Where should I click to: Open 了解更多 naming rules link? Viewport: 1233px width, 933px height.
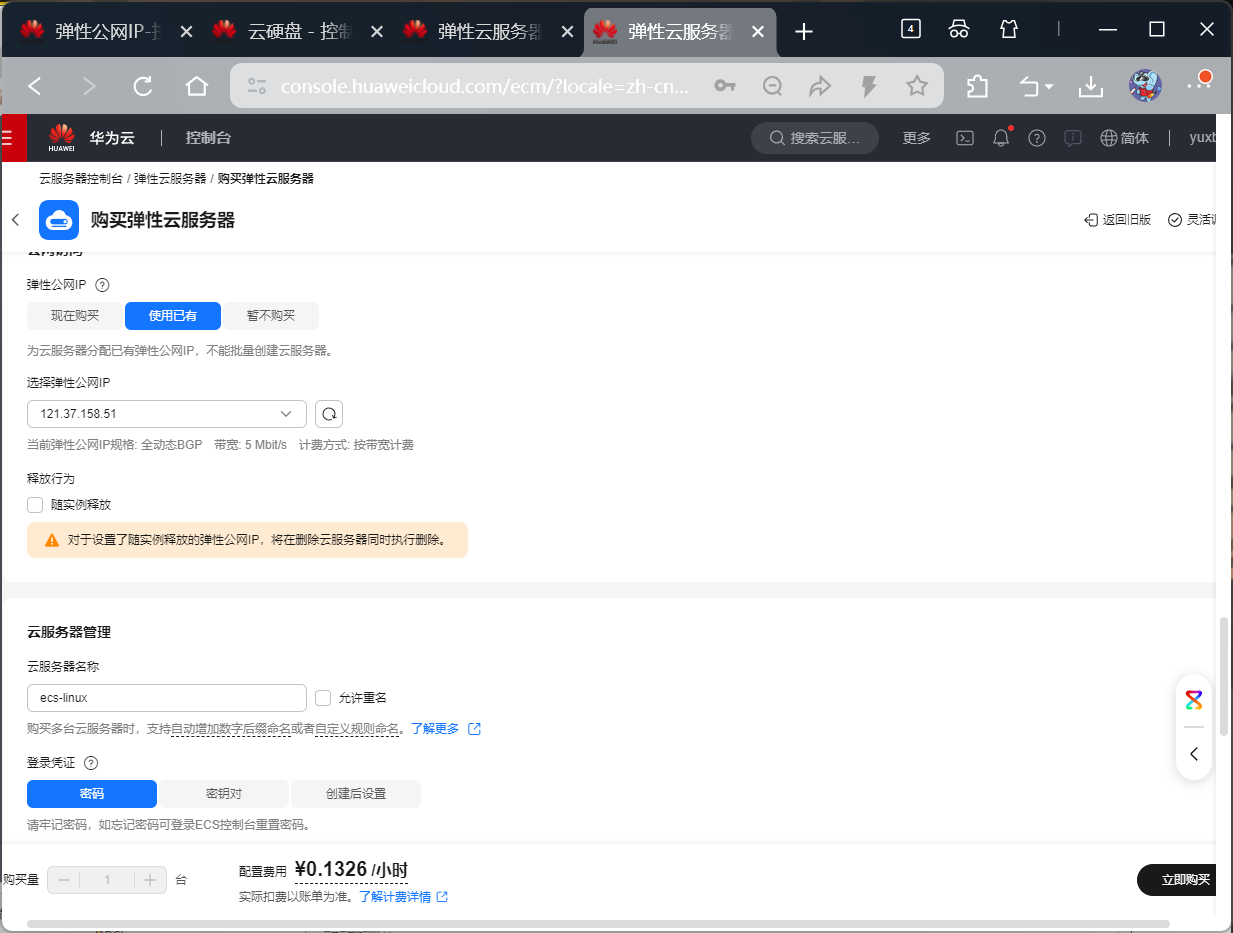click(x=446, y=729)
